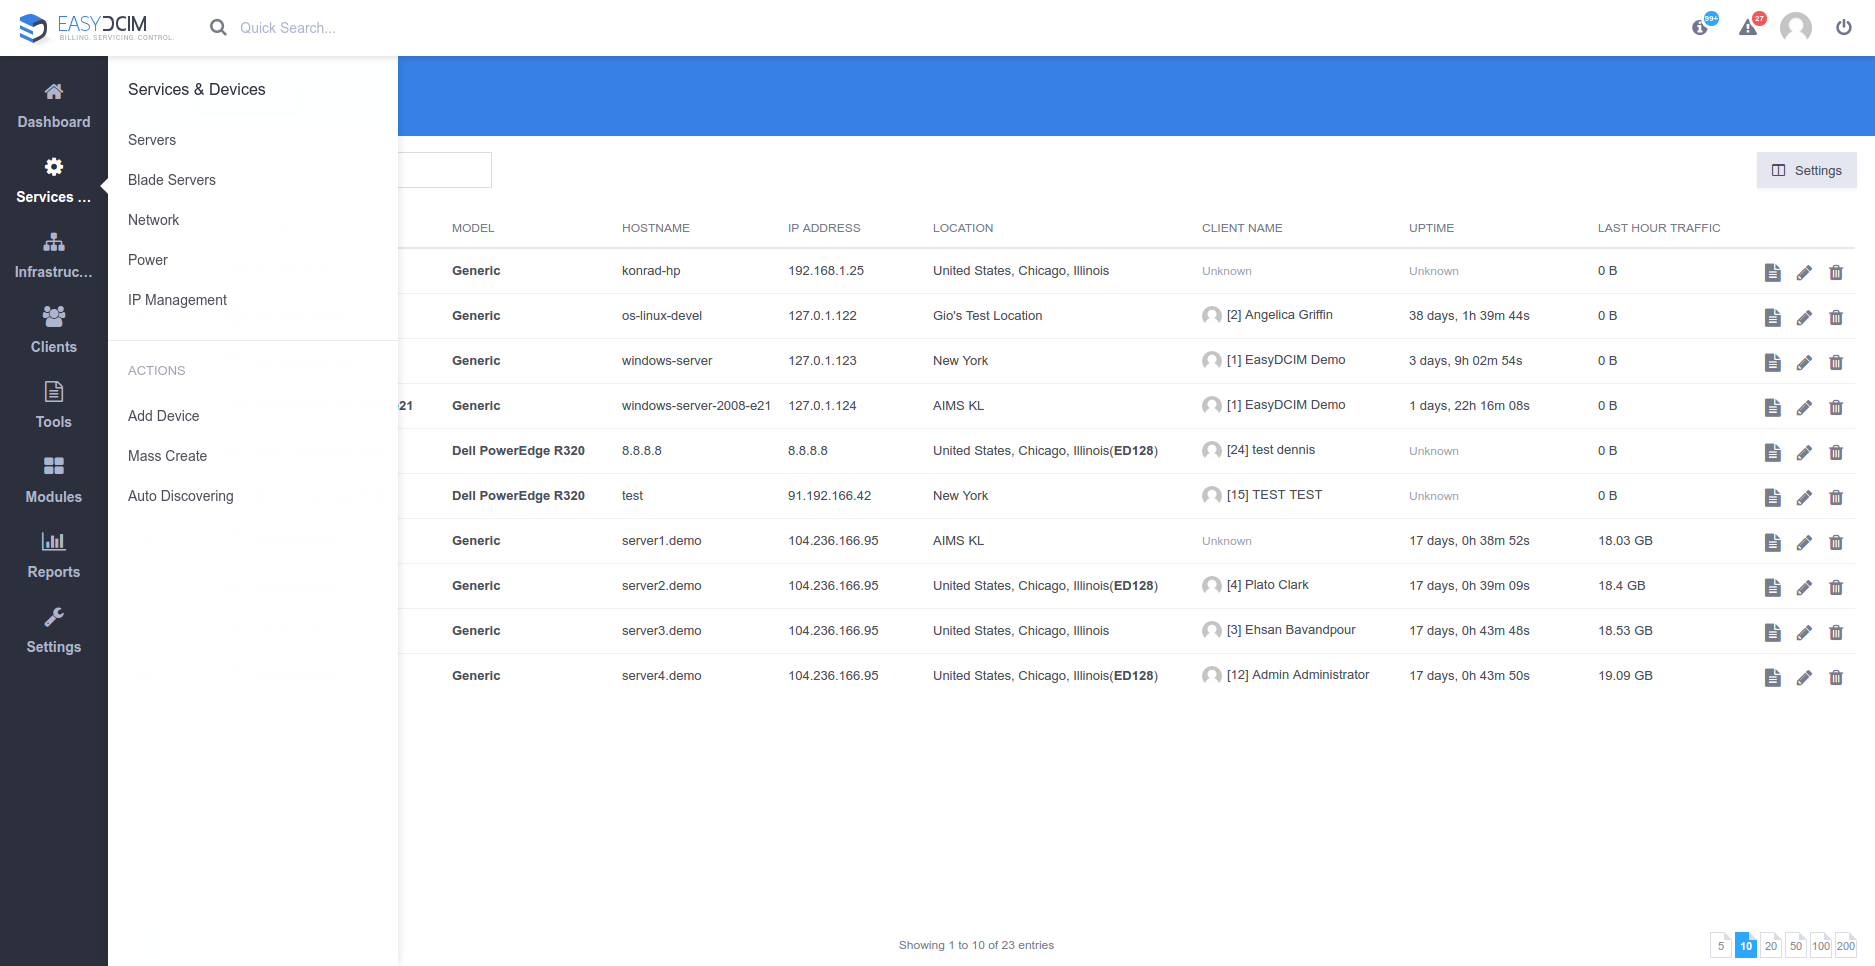Select the Services gear icon in sidebar

click(54, 167)
